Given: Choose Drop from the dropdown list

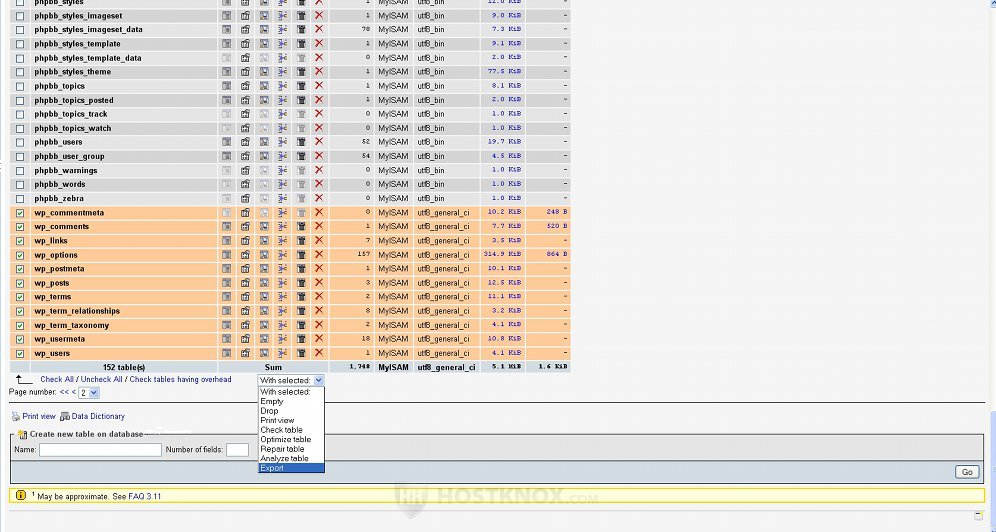Looking at the screenshot, I should click(x=291, y=411).
